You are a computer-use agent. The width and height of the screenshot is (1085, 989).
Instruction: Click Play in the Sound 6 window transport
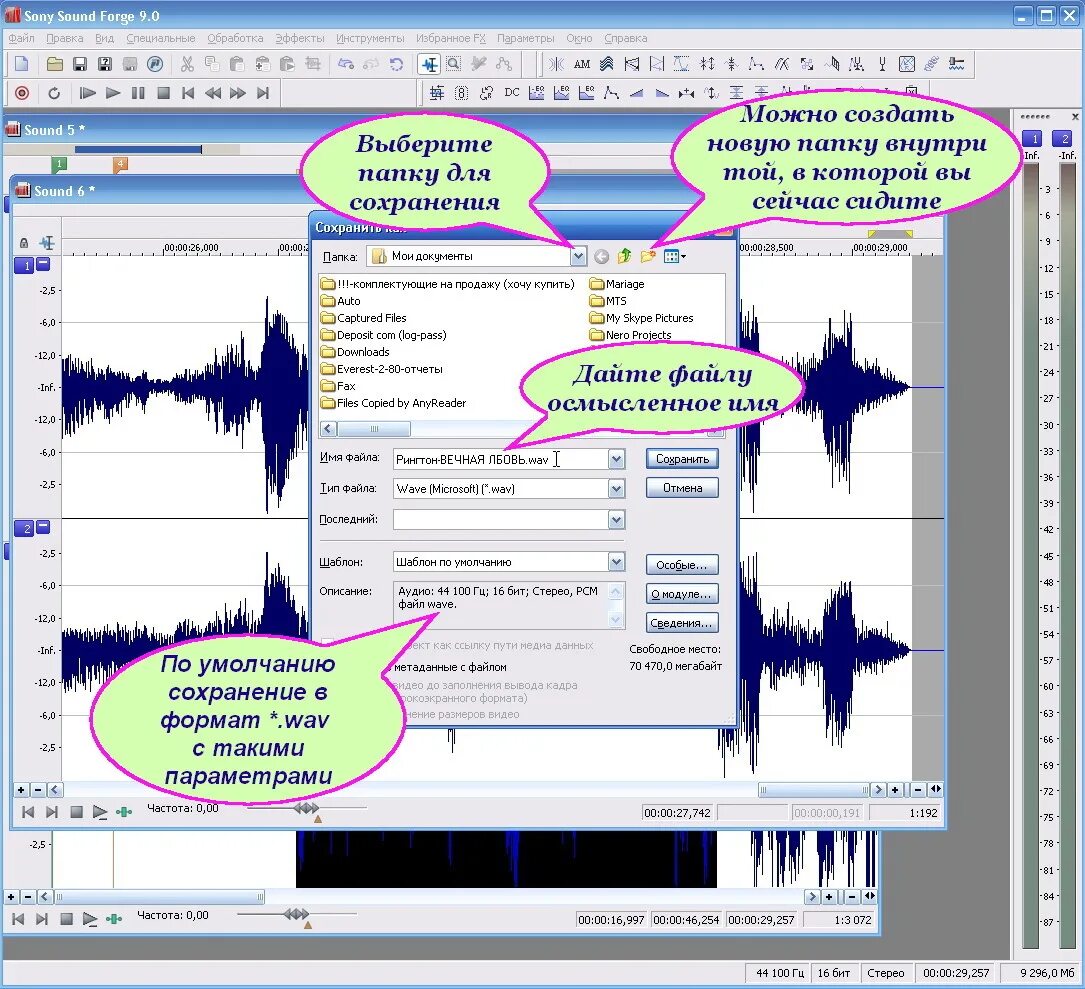click(x=100, y=812)
